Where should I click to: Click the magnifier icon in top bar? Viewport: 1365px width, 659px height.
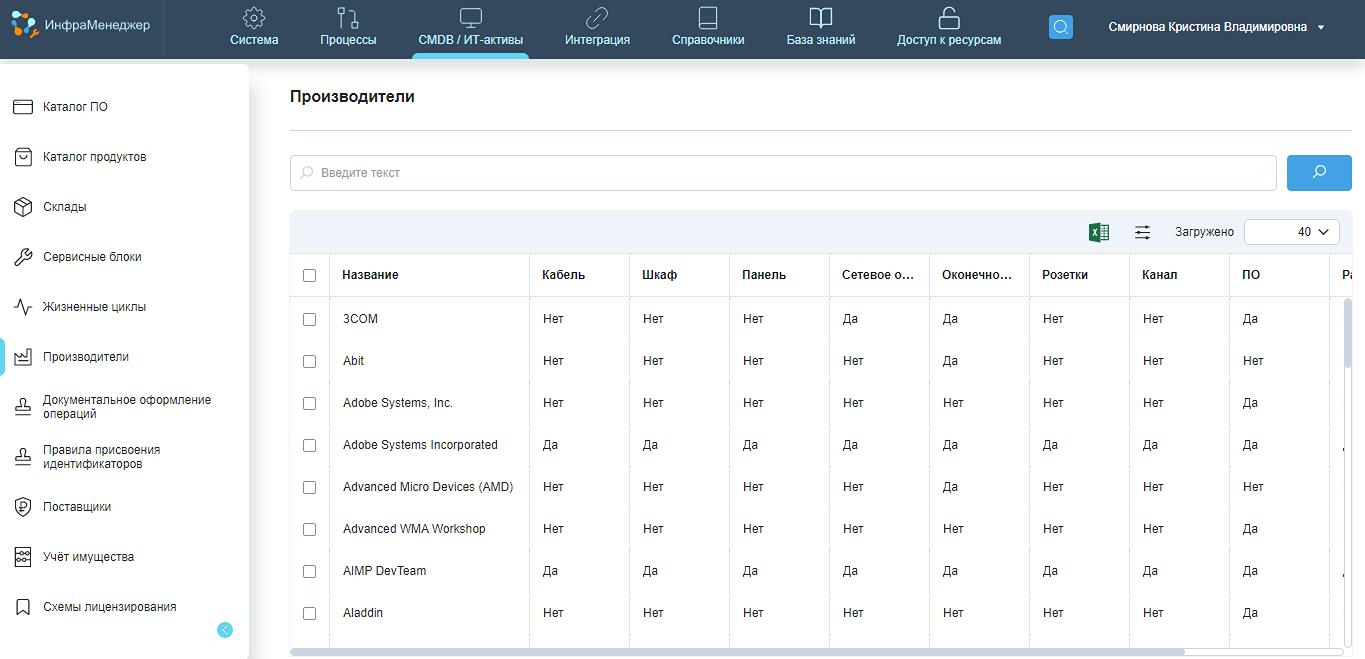pos(1060,27)
